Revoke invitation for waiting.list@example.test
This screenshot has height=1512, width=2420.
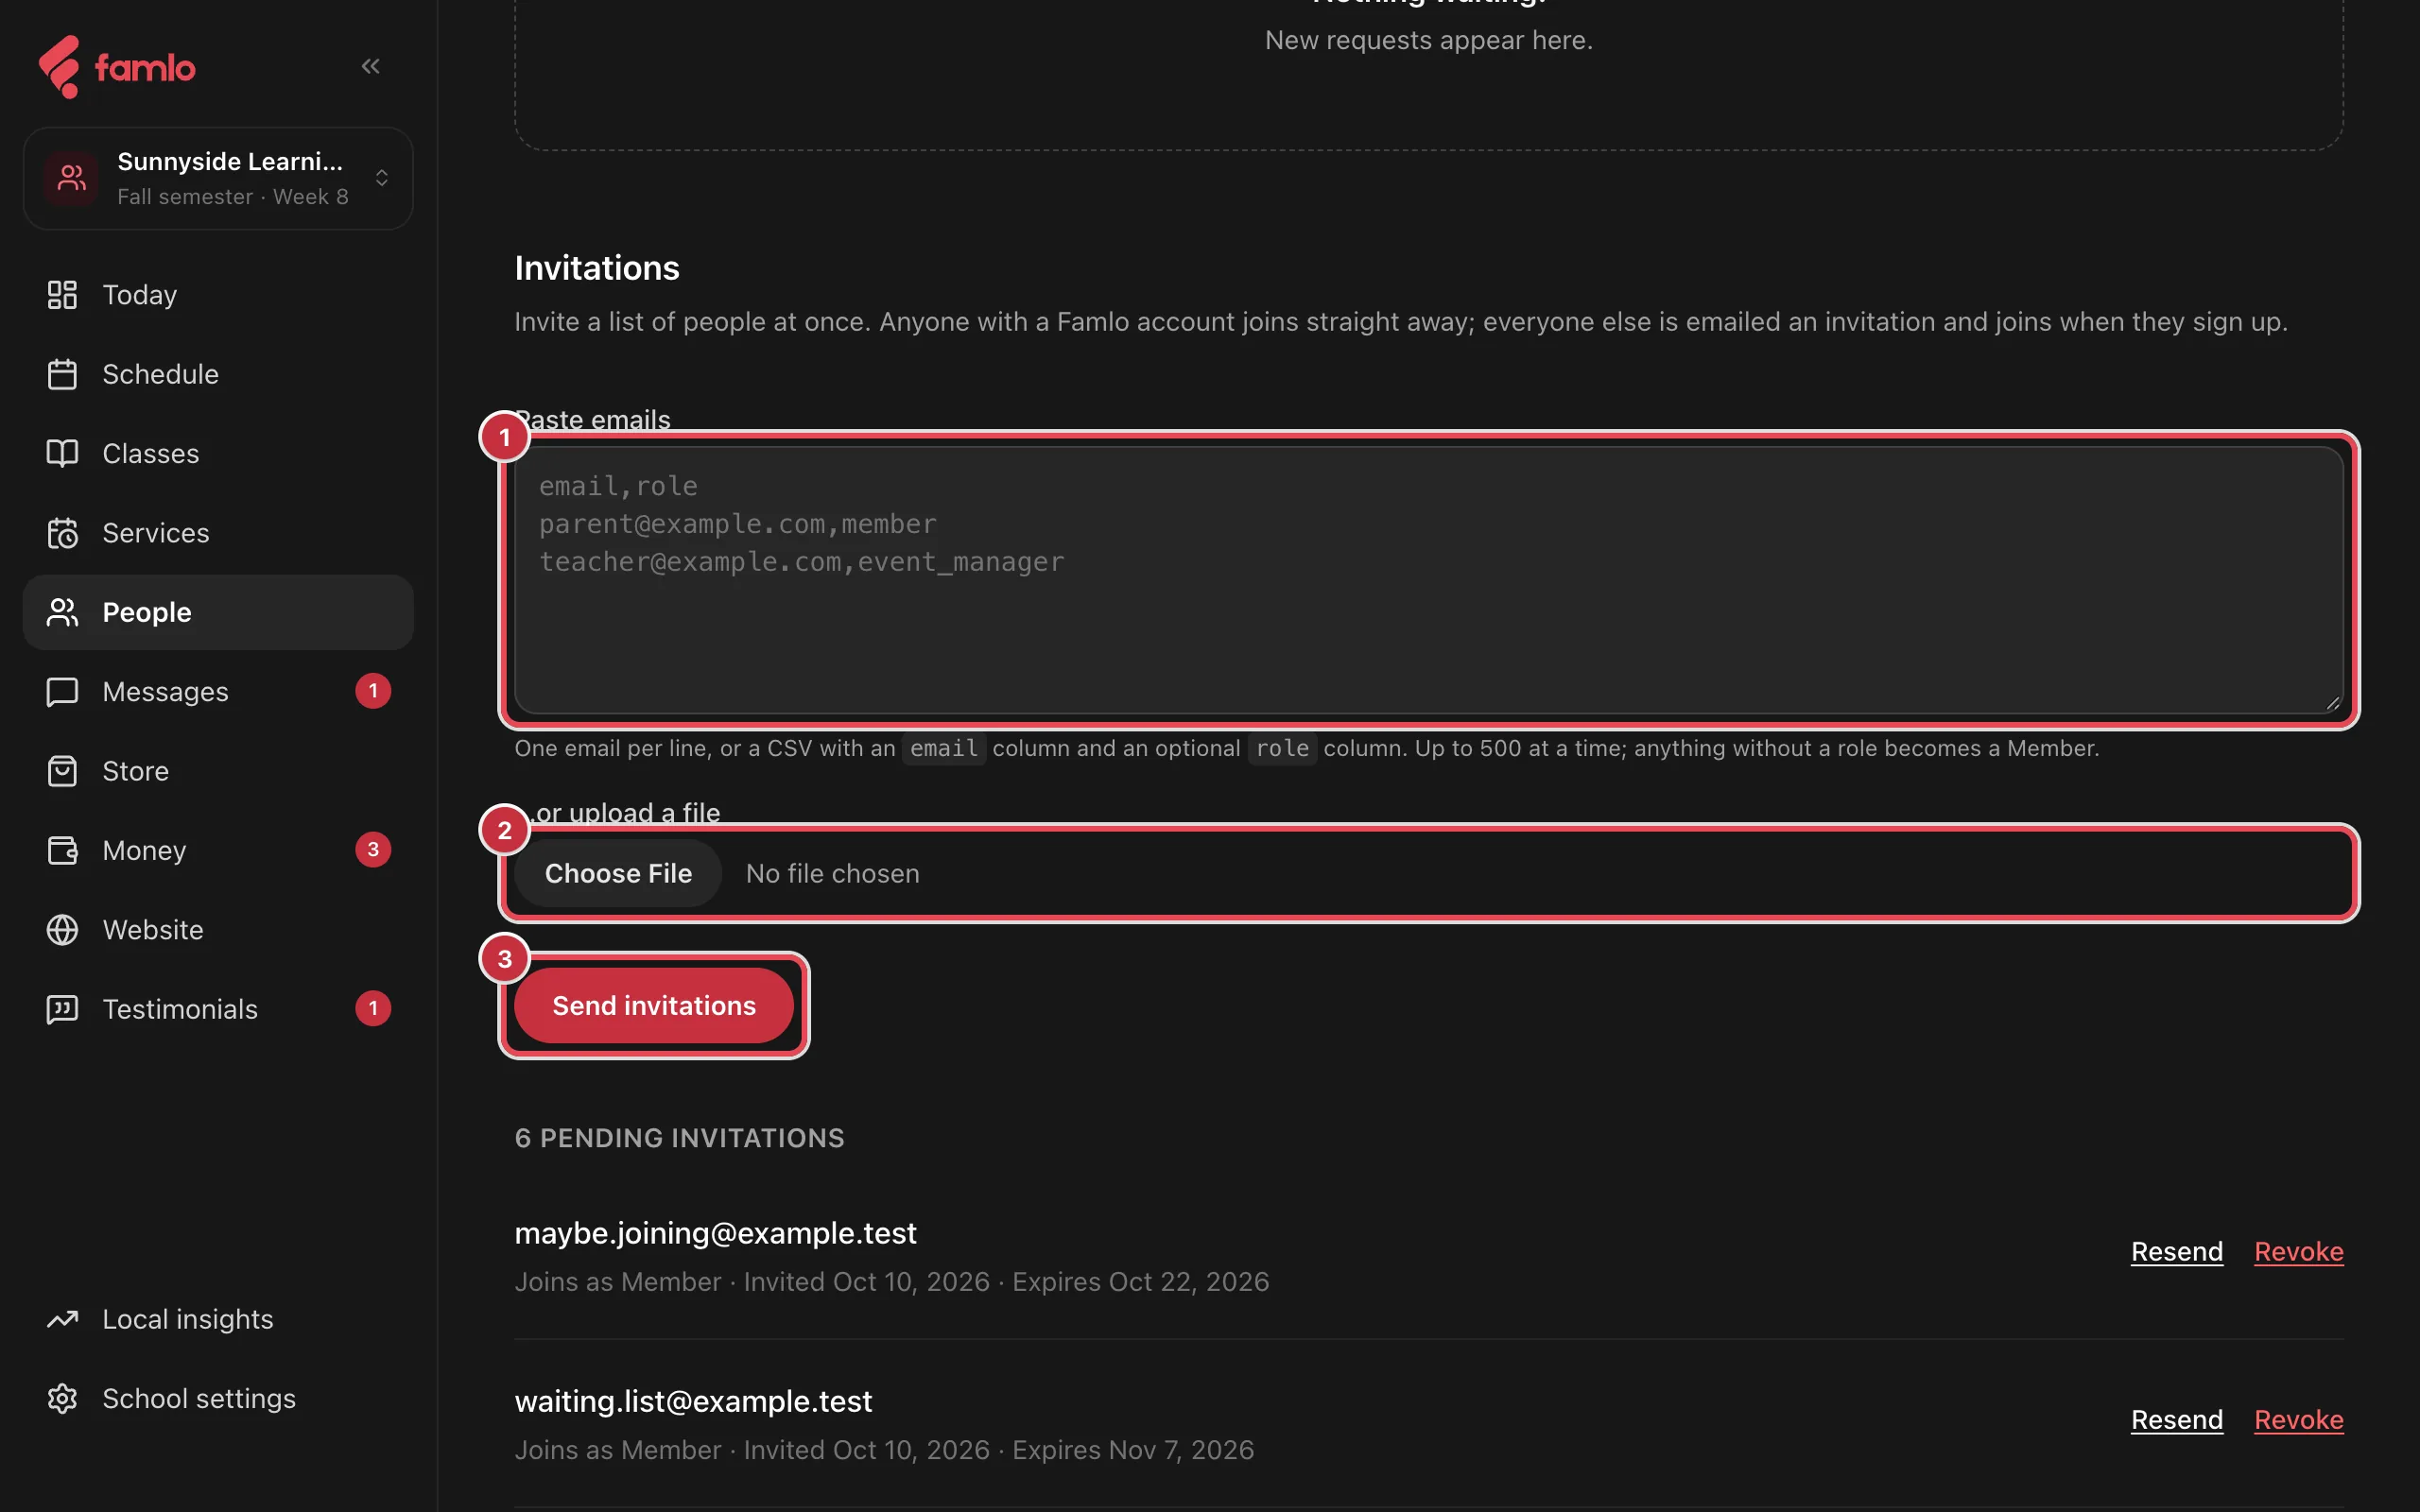[x=2298, y=1420]
